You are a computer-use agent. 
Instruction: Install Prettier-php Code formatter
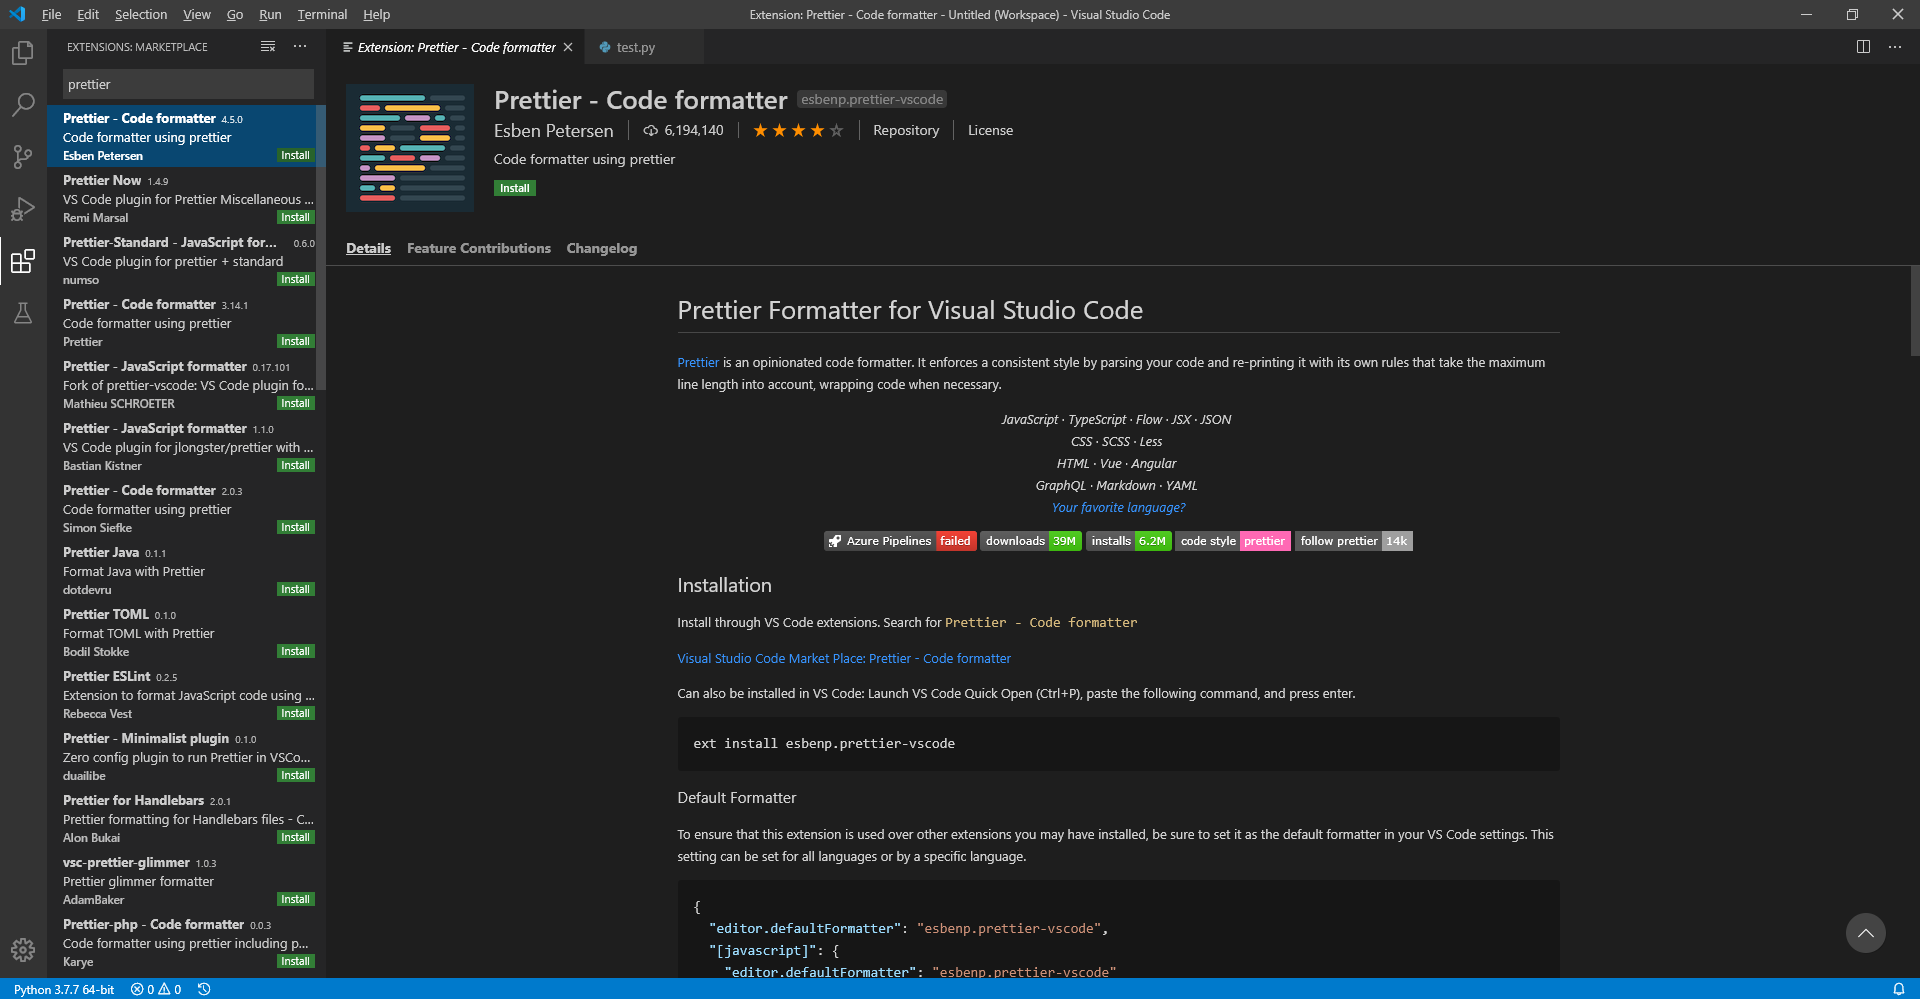(295, 961)
